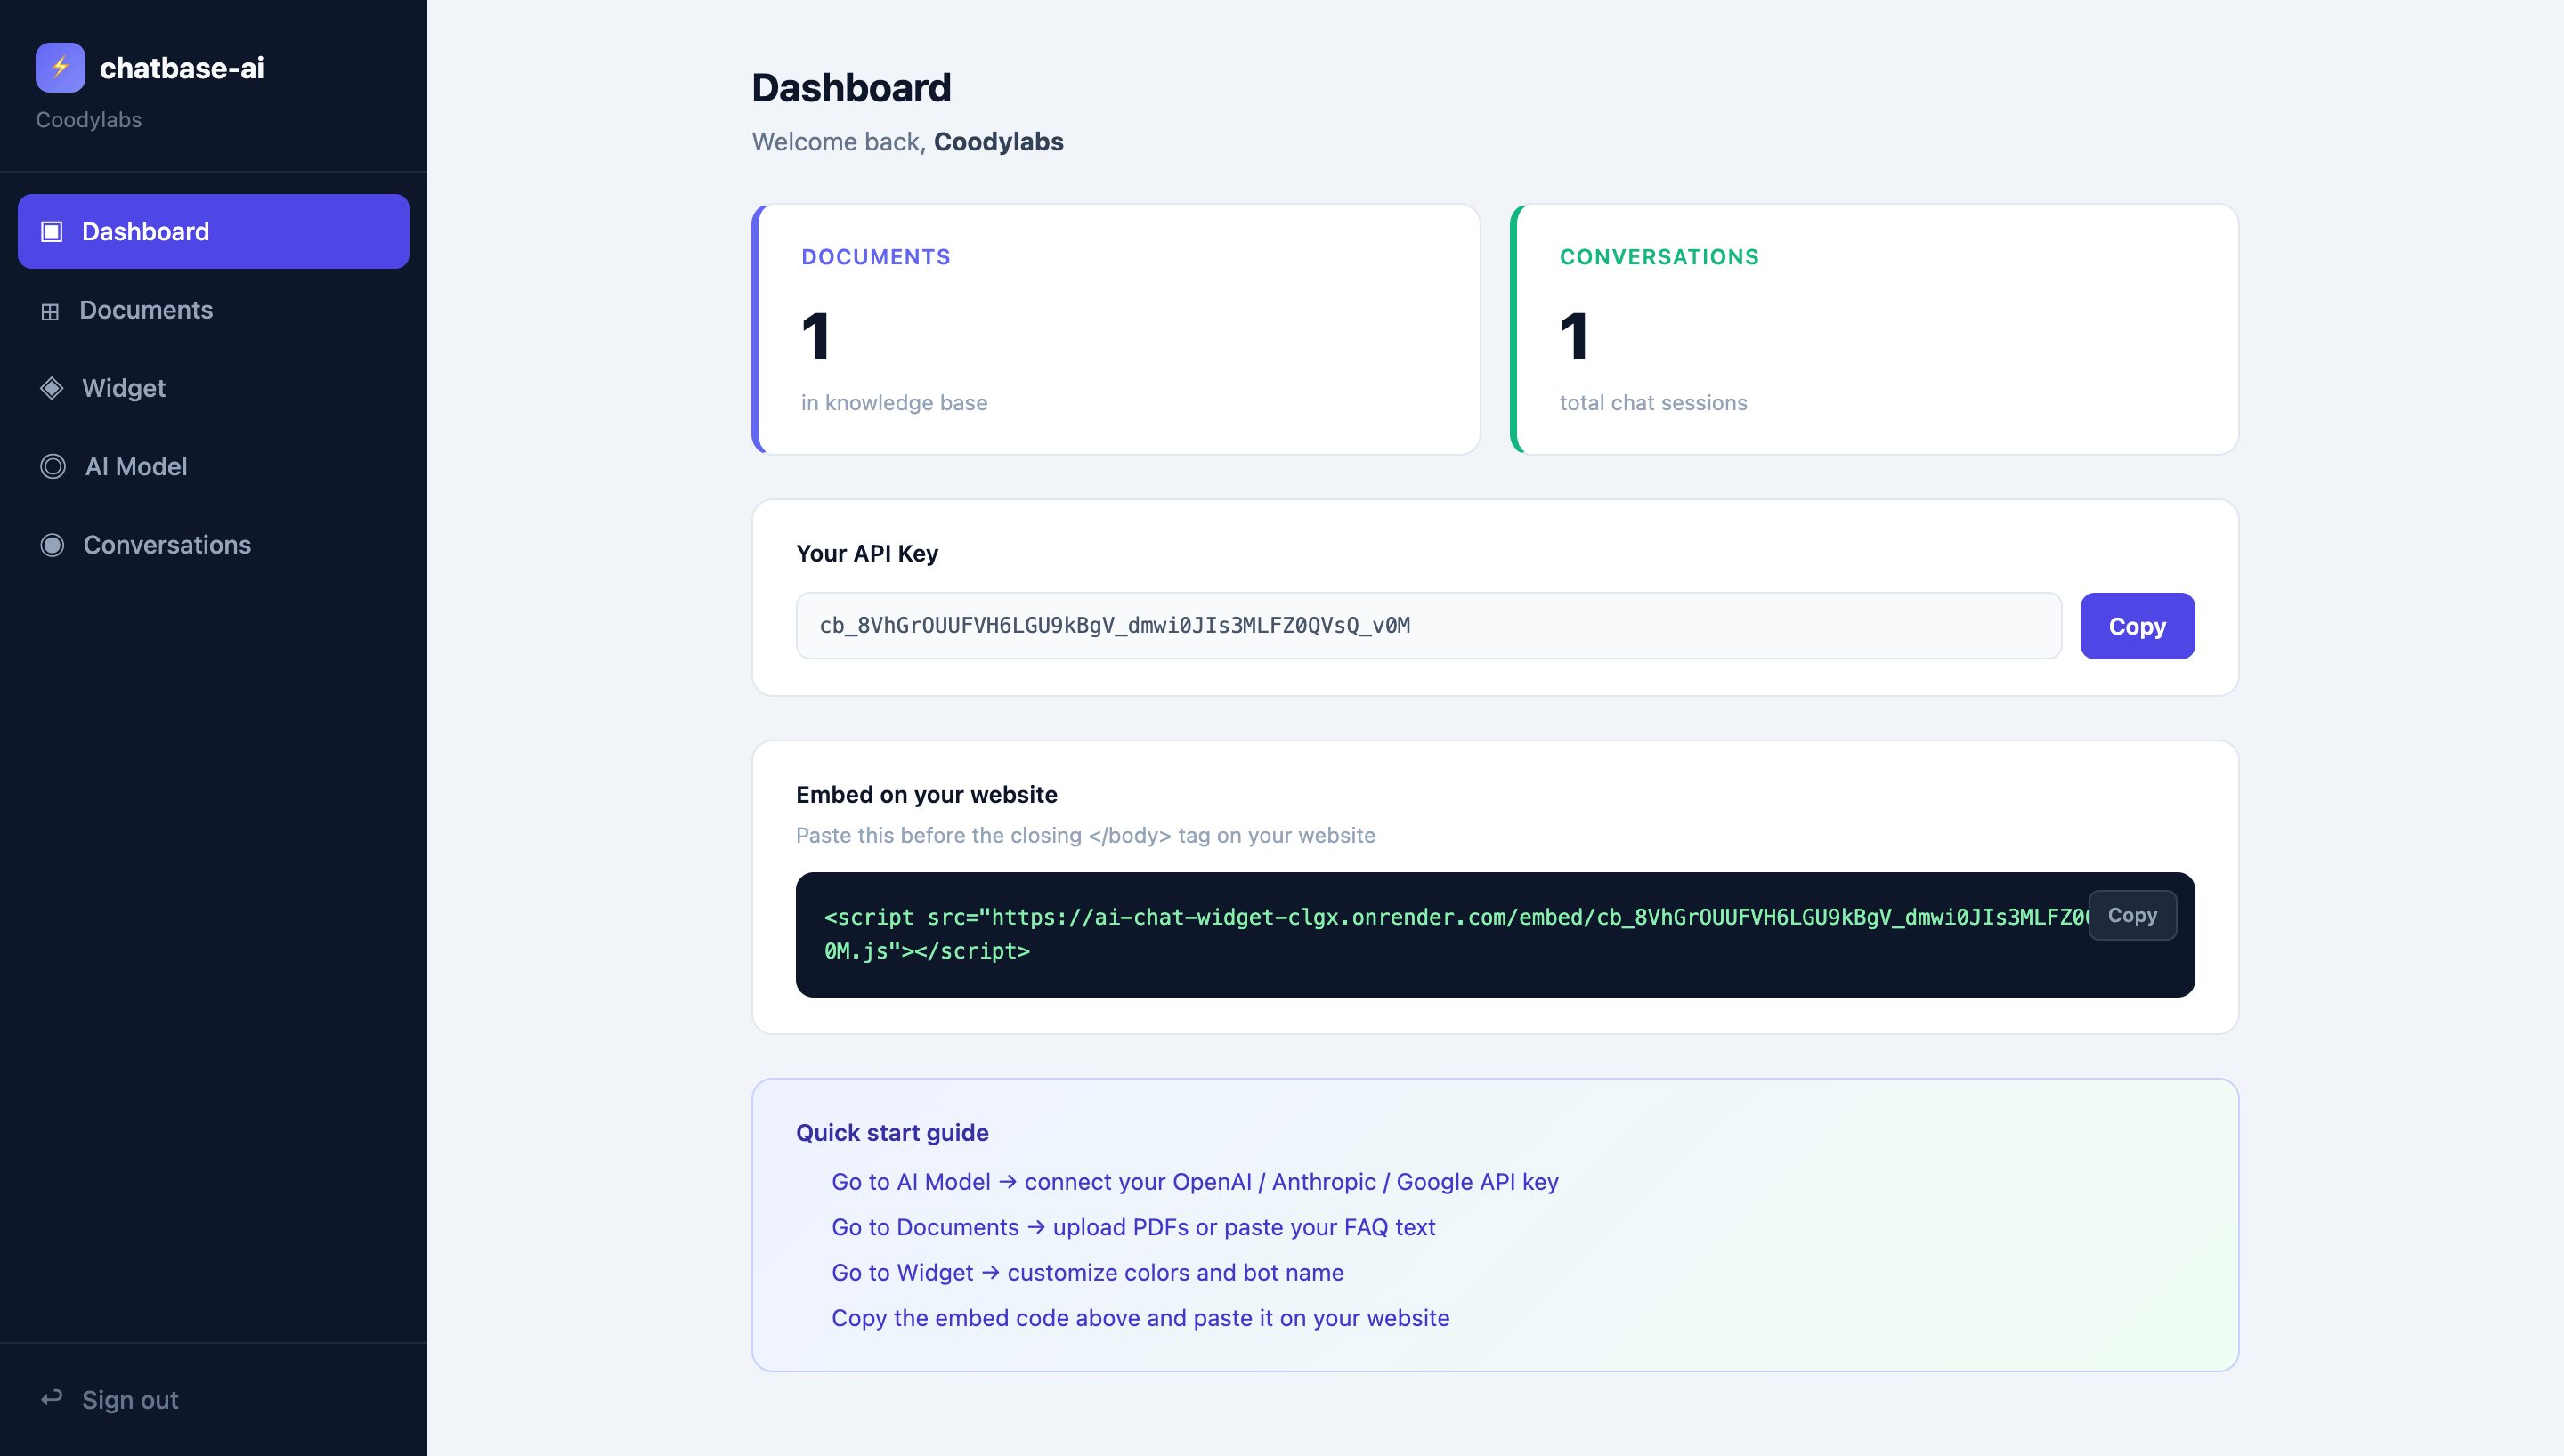Click 'Copy the embed code above' step
Viewport: 2564px width, 1456px height.
pyautogui.click(x=1140, y=1318)
